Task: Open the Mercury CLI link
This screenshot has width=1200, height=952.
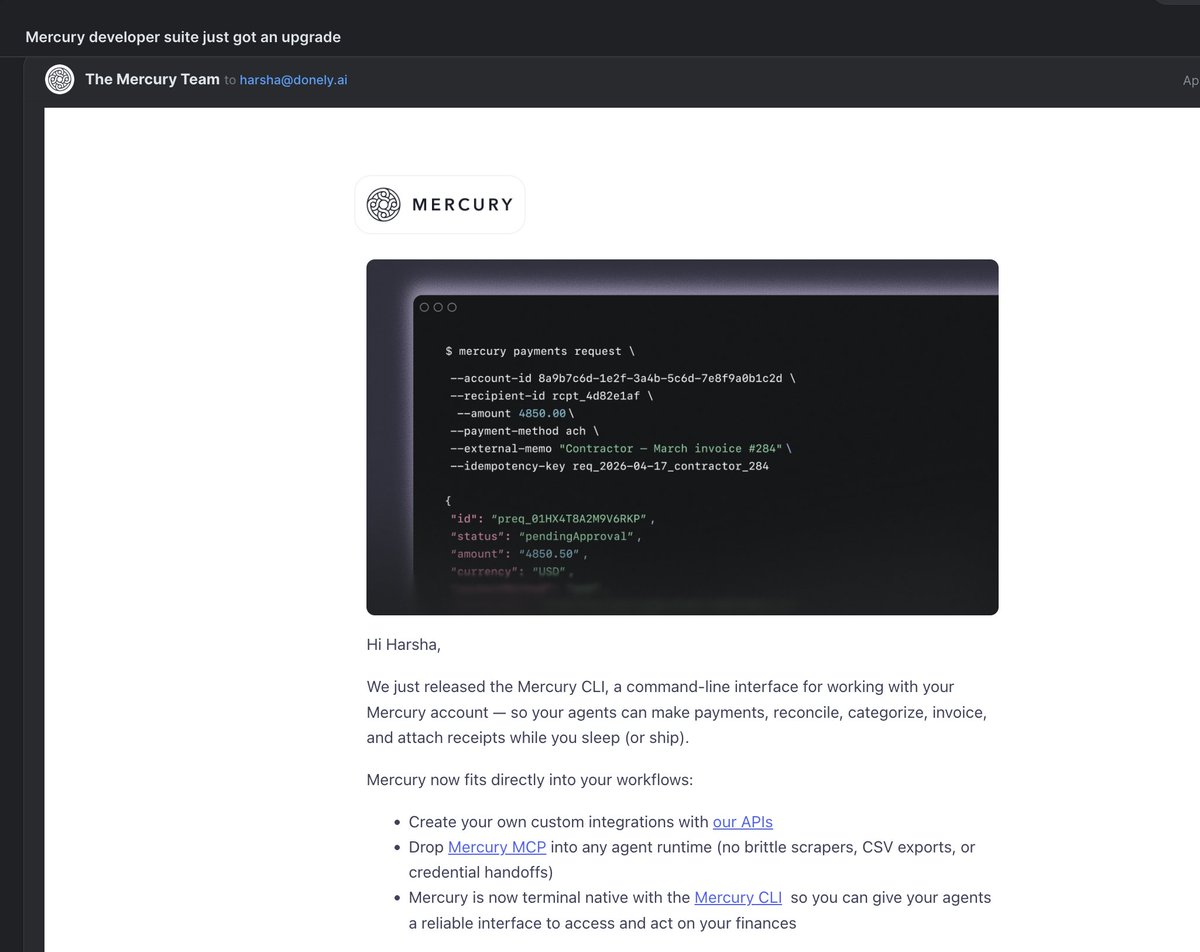Action: 738,897
